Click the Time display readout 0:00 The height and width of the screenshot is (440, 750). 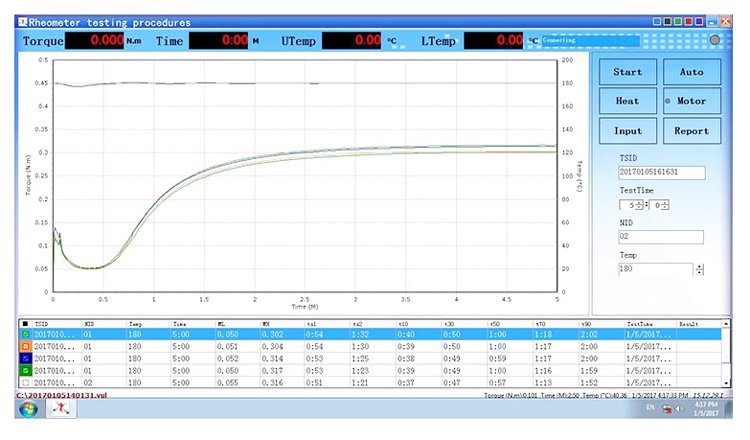[x=219, y=41]
